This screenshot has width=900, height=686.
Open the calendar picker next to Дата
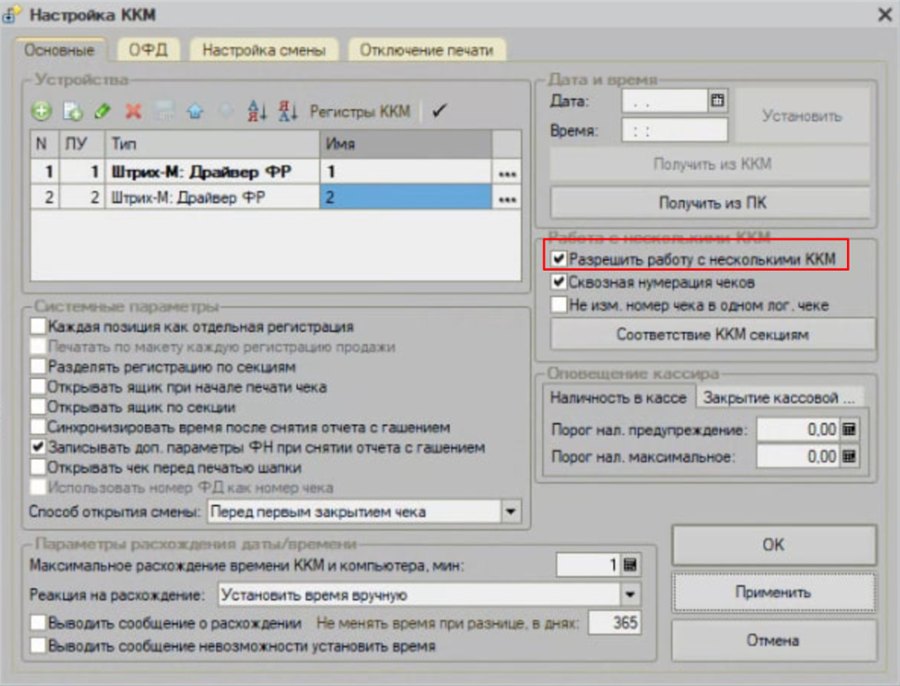pos(717,100)
